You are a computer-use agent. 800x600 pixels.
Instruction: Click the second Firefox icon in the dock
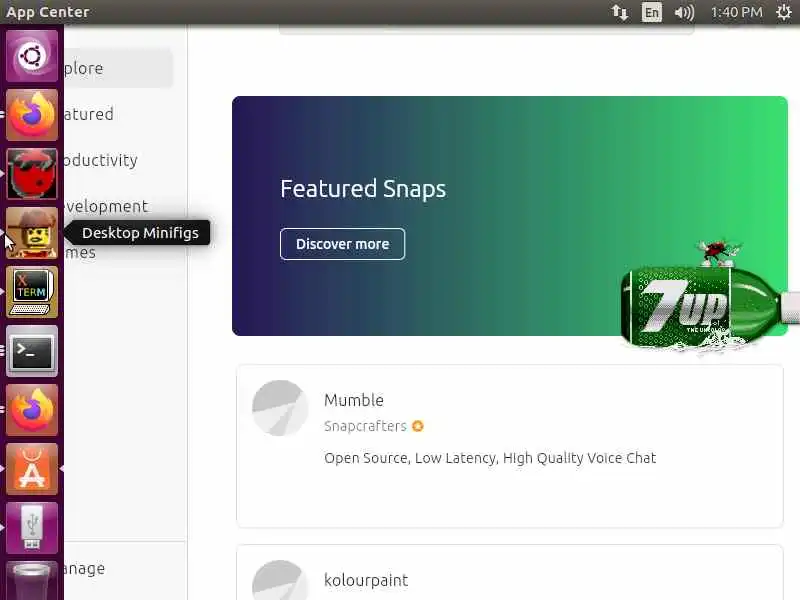tap(32, 410)
